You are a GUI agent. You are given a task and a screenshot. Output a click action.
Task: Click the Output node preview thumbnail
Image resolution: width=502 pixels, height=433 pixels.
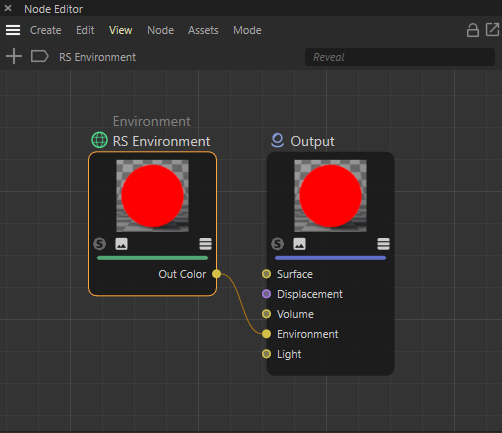point(330,196)
